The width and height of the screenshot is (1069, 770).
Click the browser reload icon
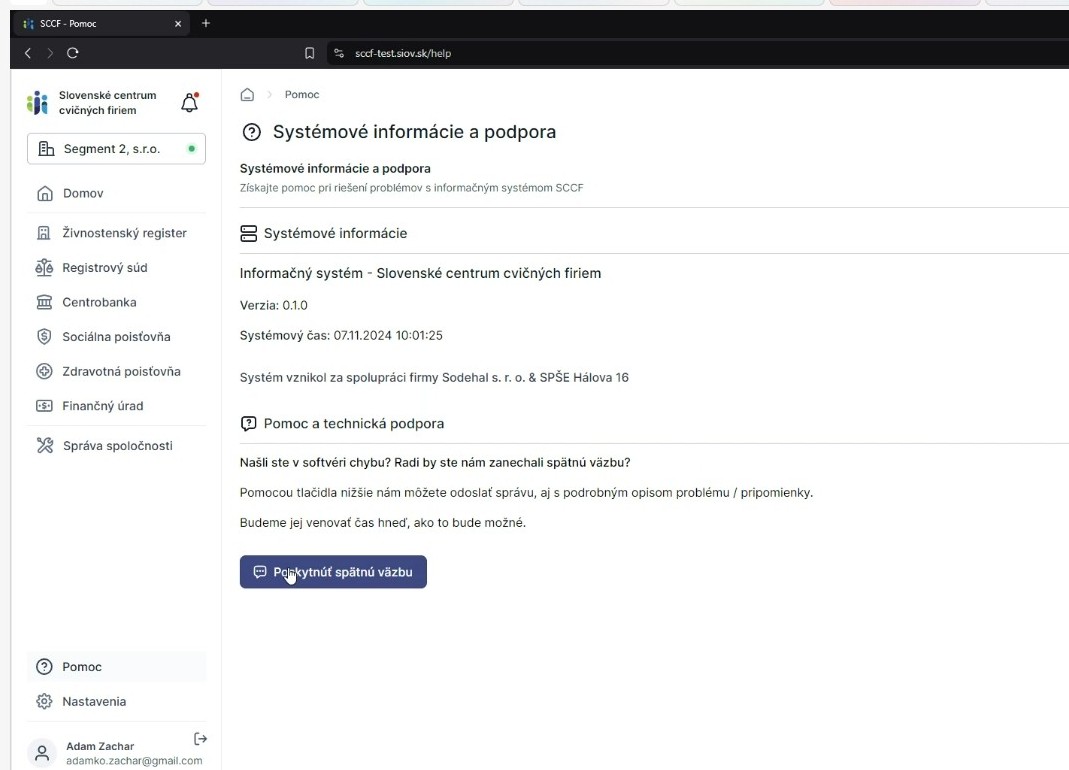(x=73, y=53)
